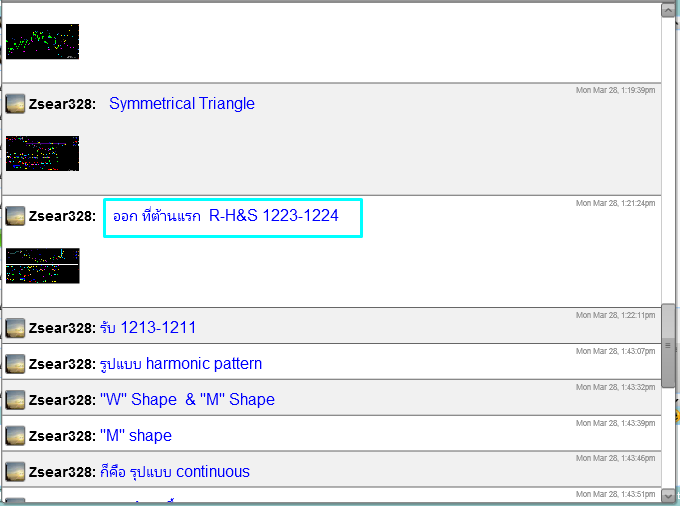Click the "Symmetrical Triangle" message text
Screen dimensions: 680x506
pos(182,104)
